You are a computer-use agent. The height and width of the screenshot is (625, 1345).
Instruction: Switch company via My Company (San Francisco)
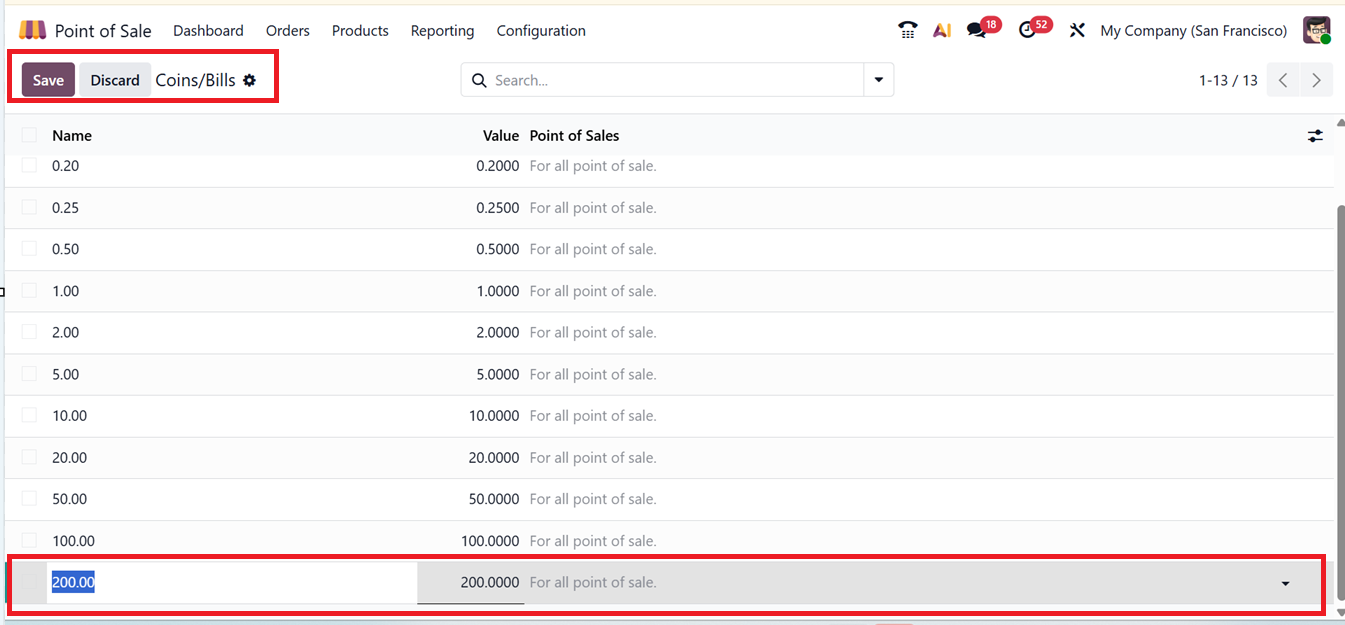(x=1193, y=31)
